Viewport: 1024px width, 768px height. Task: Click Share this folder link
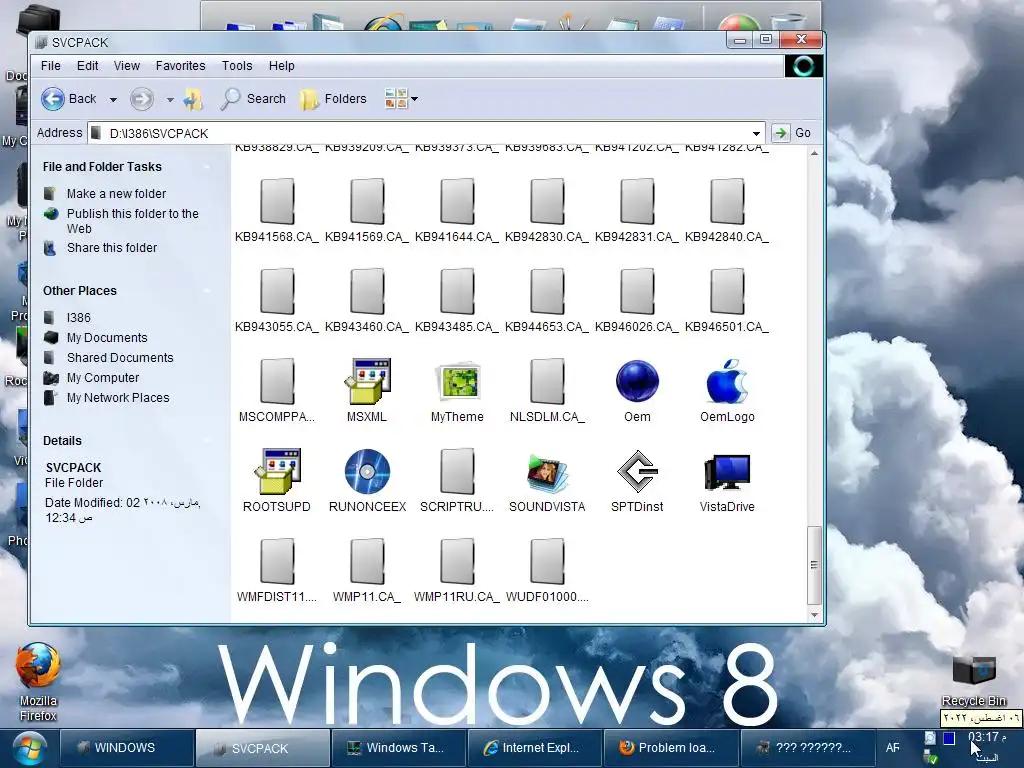112,248
